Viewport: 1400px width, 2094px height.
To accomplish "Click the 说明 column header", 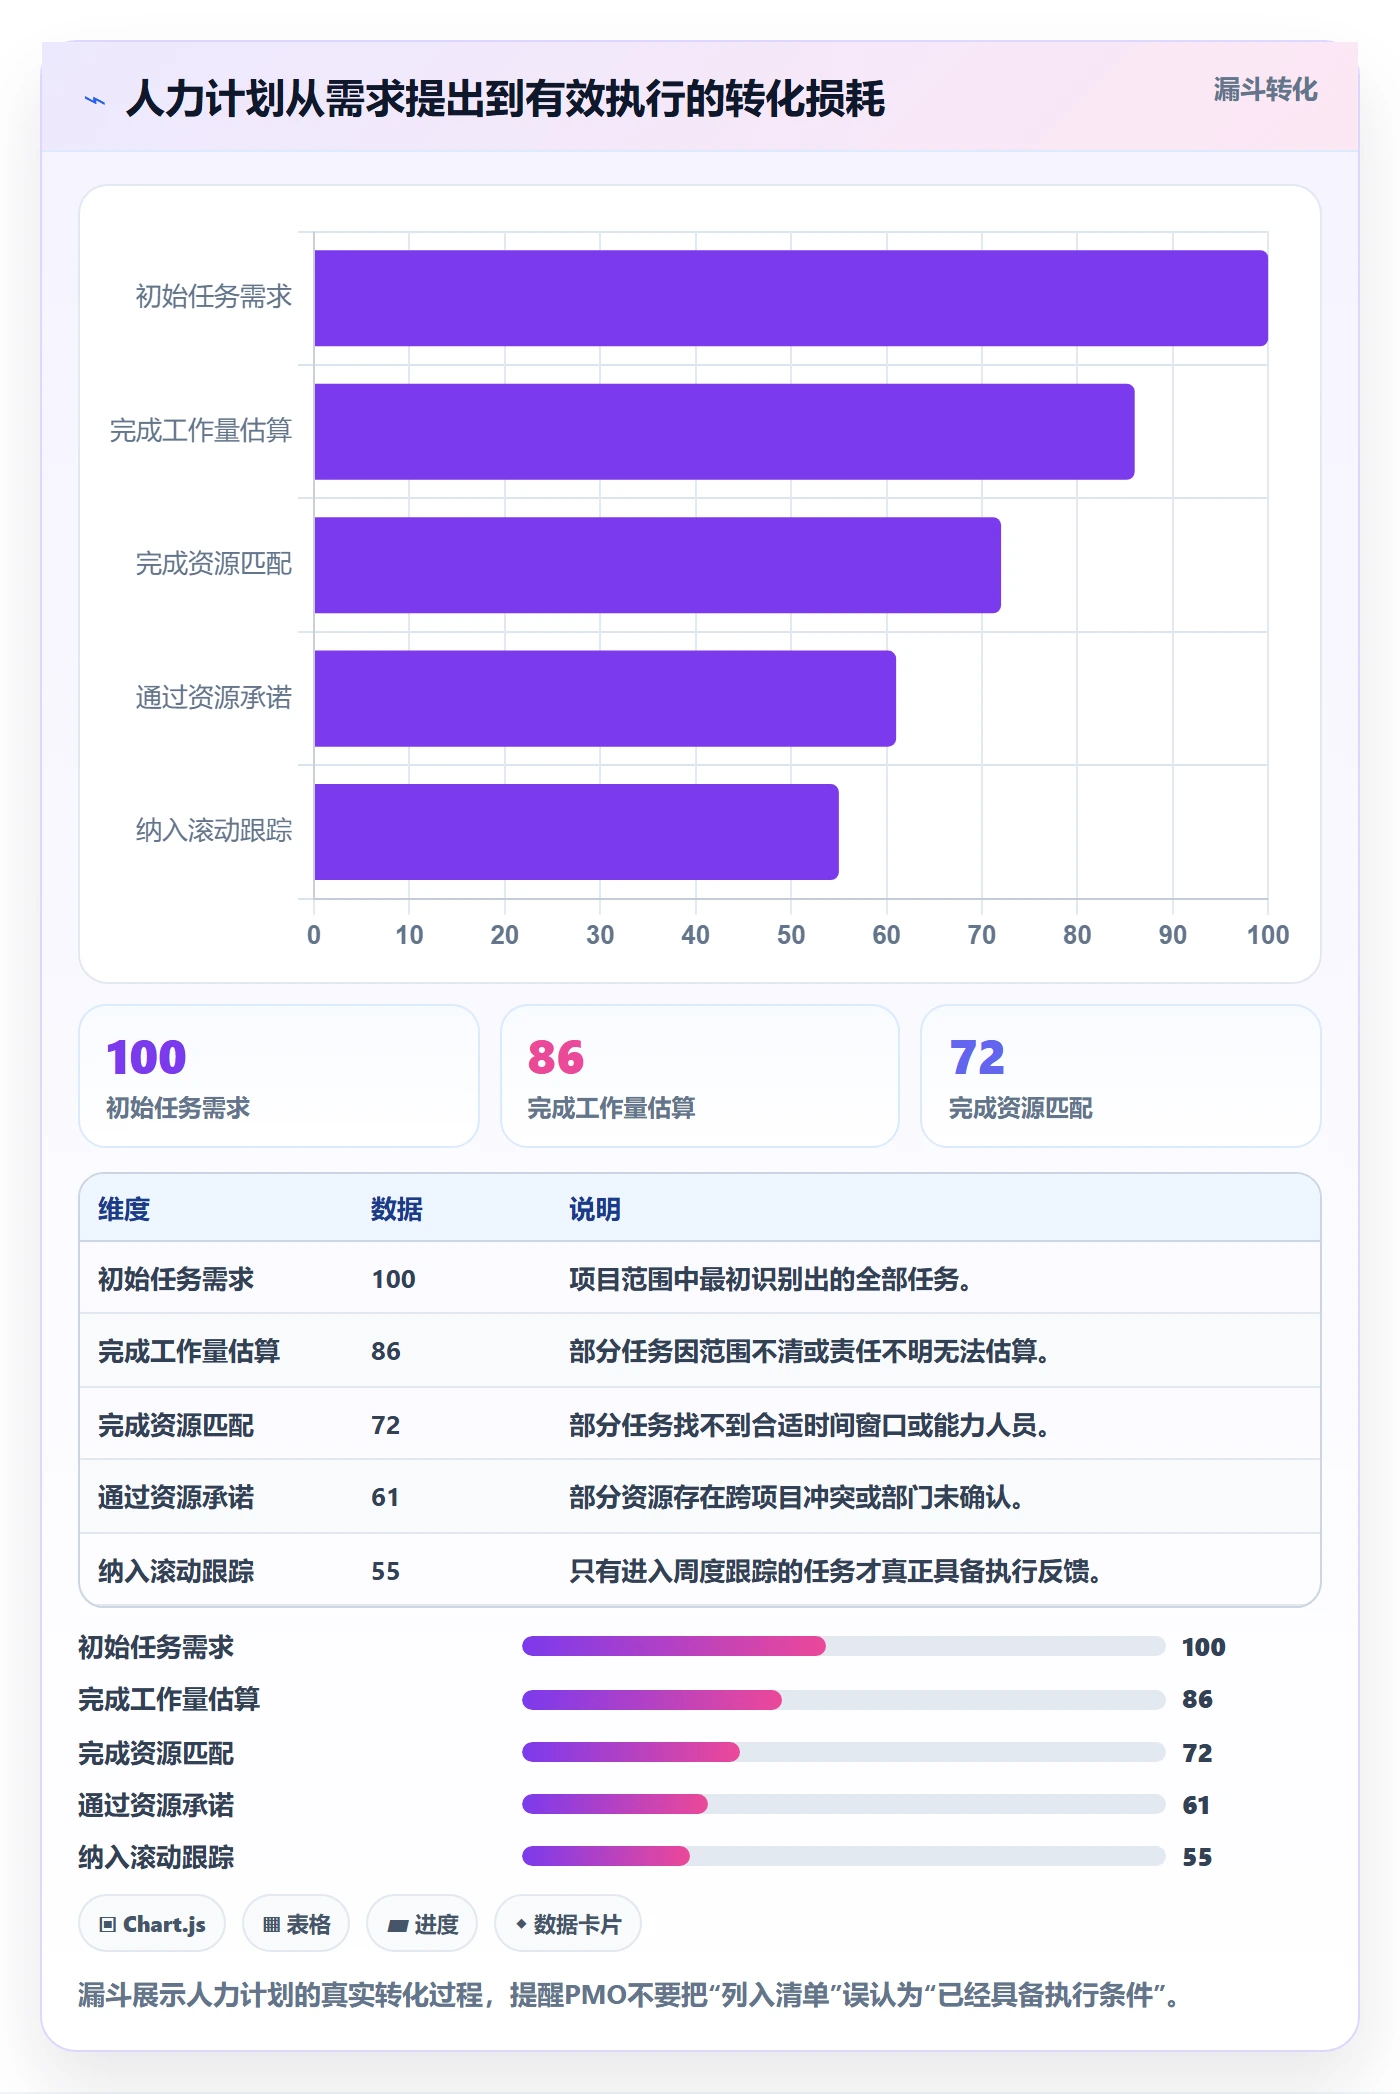I will click(x=595, y=1209).
